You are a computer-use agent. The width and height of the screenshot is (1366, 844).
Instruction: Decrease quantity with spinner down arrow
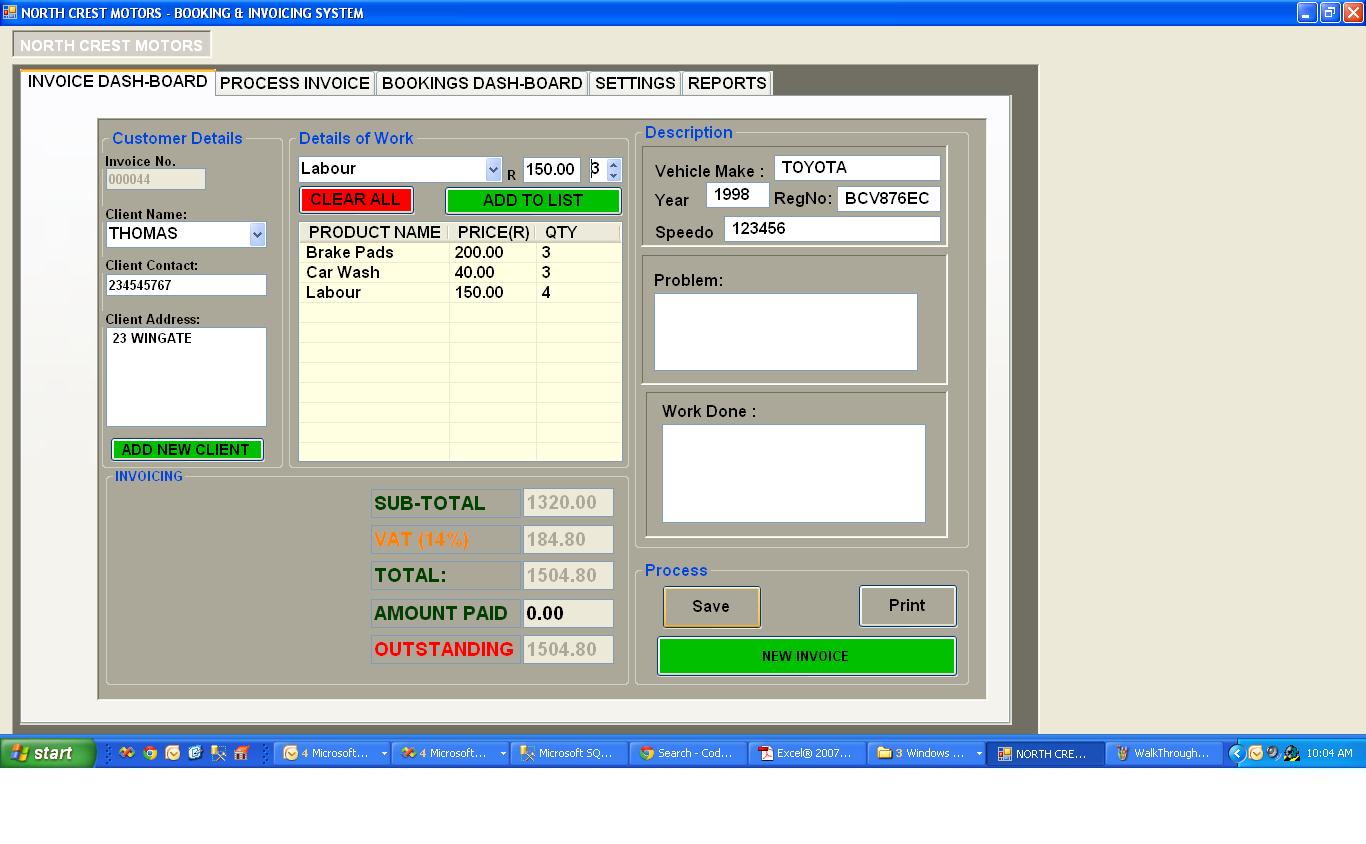point(614,176)
